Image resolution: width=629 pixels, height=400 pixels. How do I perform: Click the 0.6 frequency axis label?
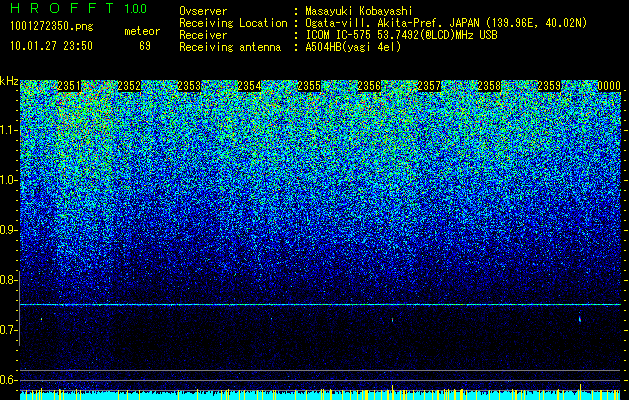click(8, 380)
